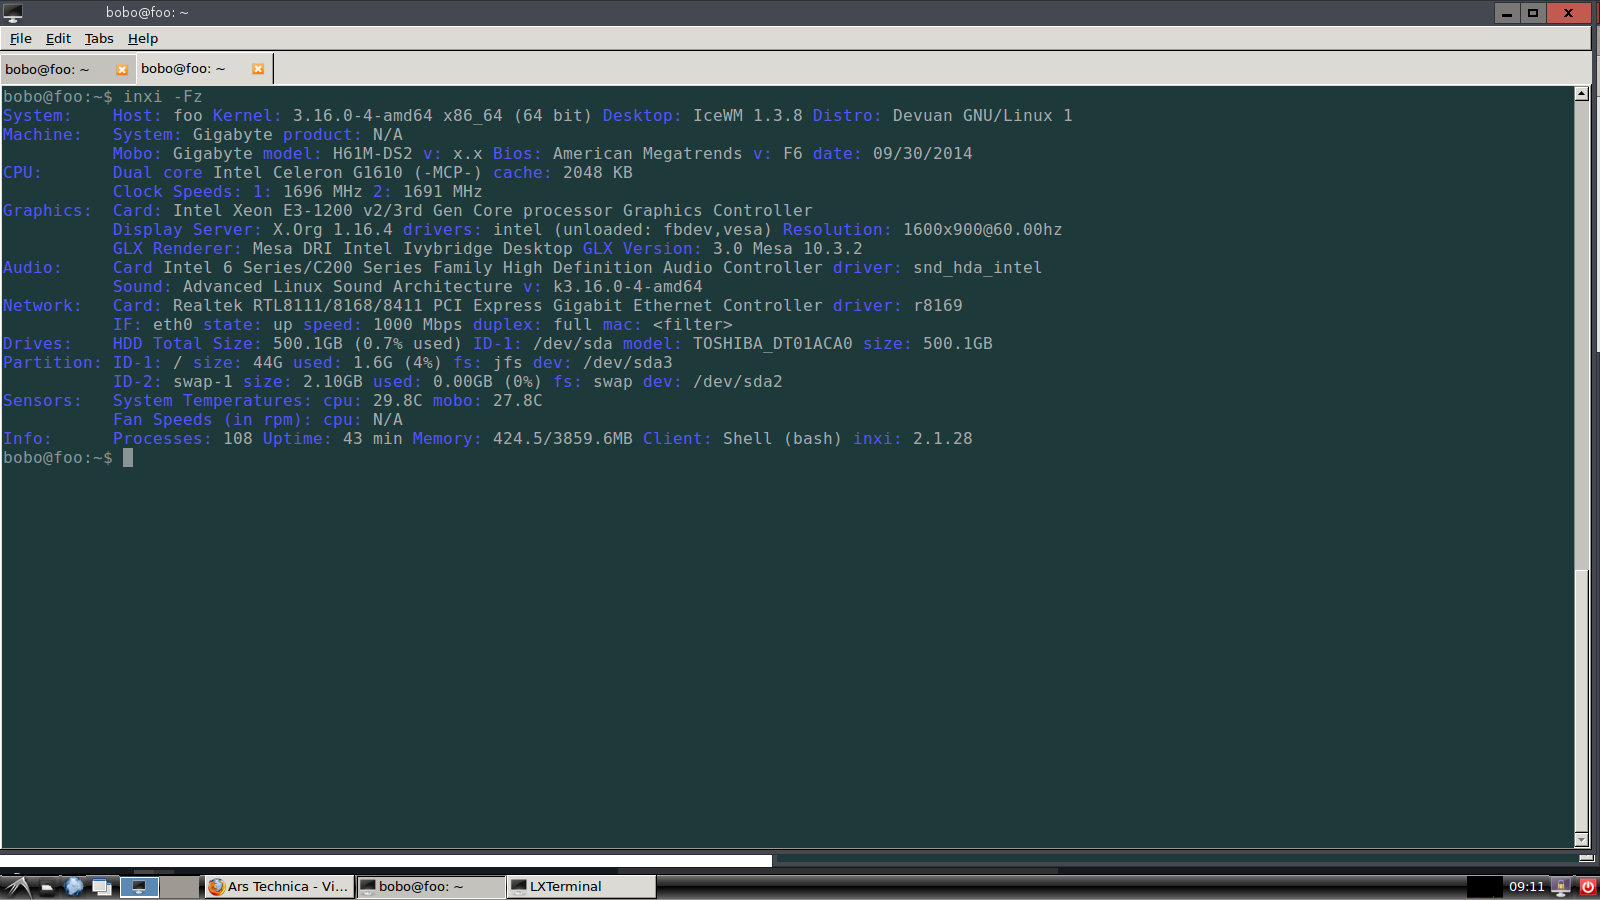The height and width of the screenshot is (900, 1600).
Task: Activate LXTerminal taskbar window button
Action: click(582, 886)
